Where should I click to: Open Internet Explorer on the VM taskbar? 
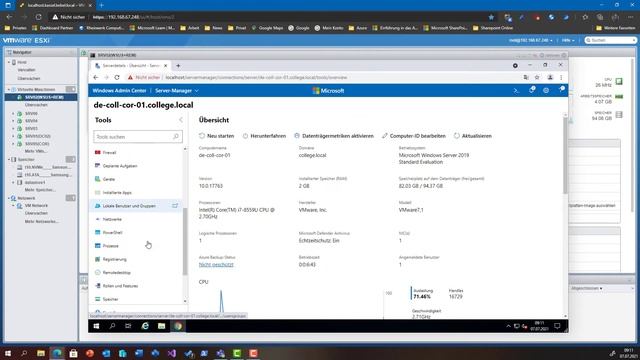coord(145,326)
